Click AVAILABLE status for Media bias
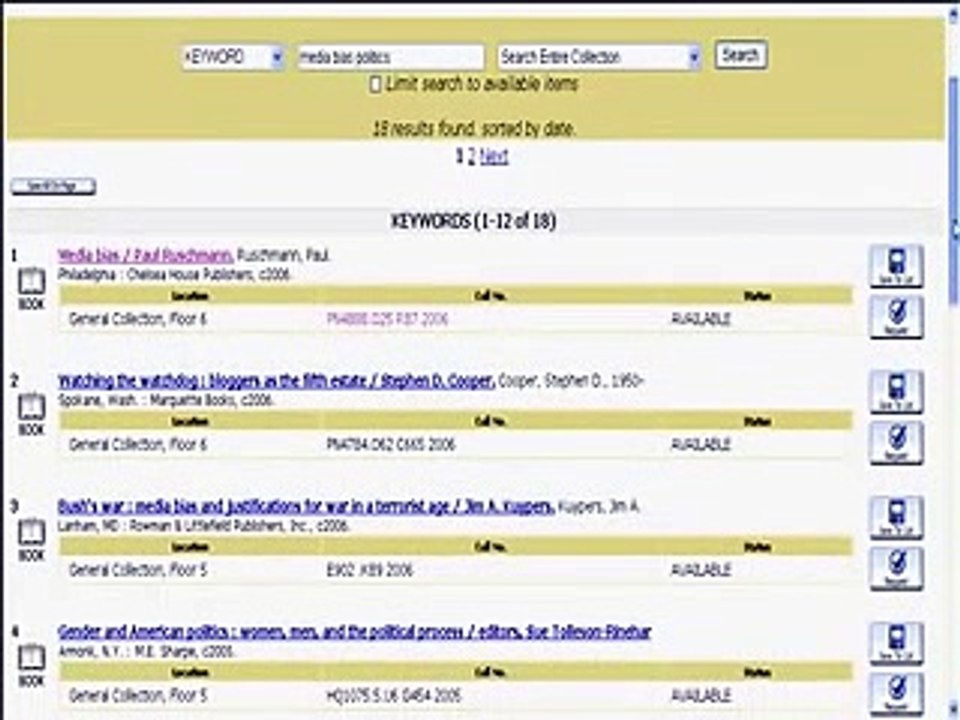The image size is (960, 720). 701,319
